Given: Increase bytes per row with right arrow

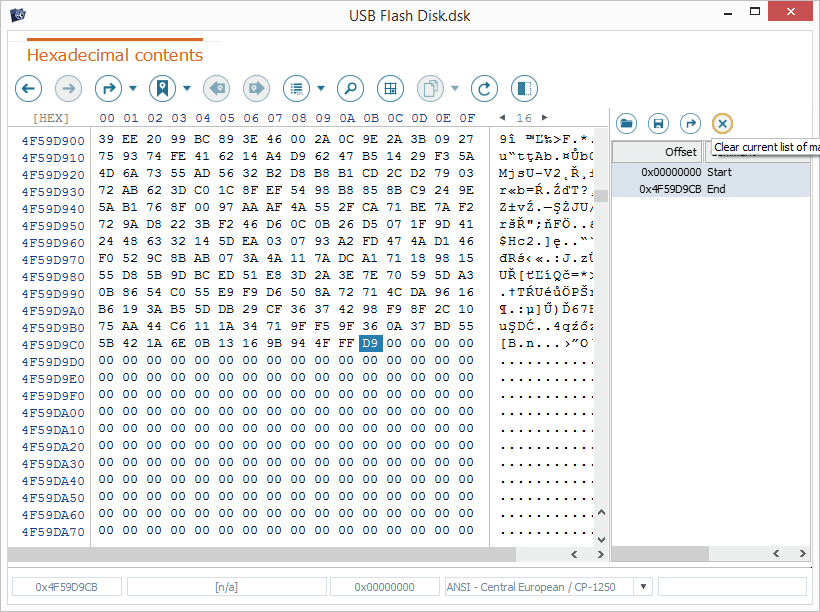Looking at the screenshot, I should coord(545,118).
